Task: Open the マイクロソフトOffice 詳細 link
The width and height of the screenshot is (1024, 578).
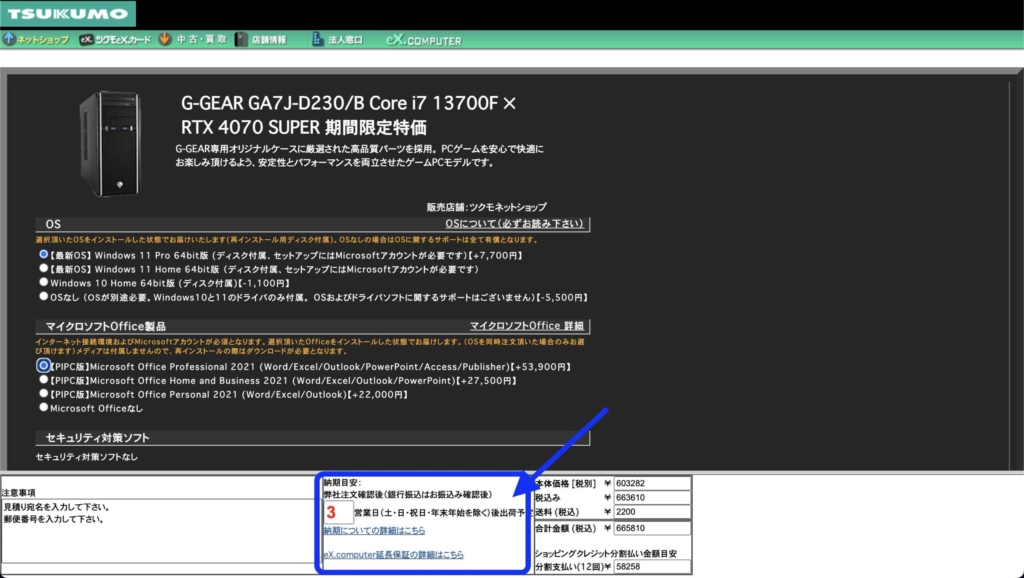Action: pyautogui.click(x=527, y=326)
